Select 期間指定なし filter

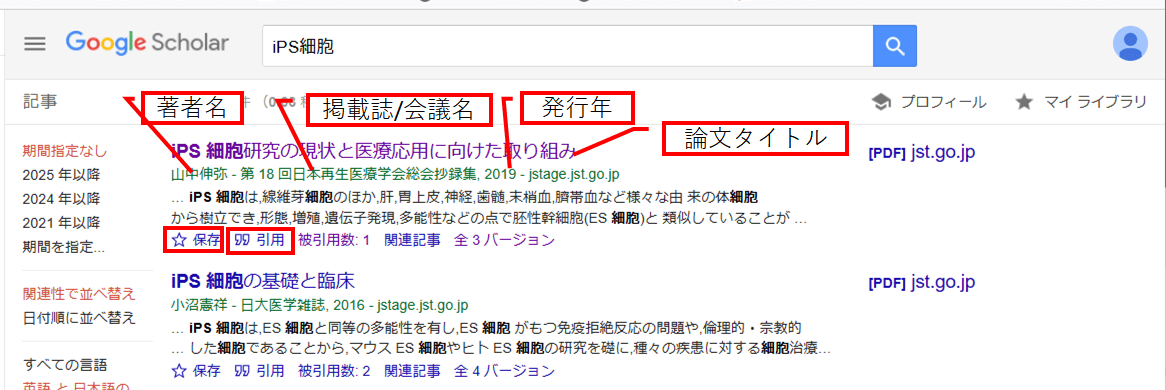click(x=65, y=152)
